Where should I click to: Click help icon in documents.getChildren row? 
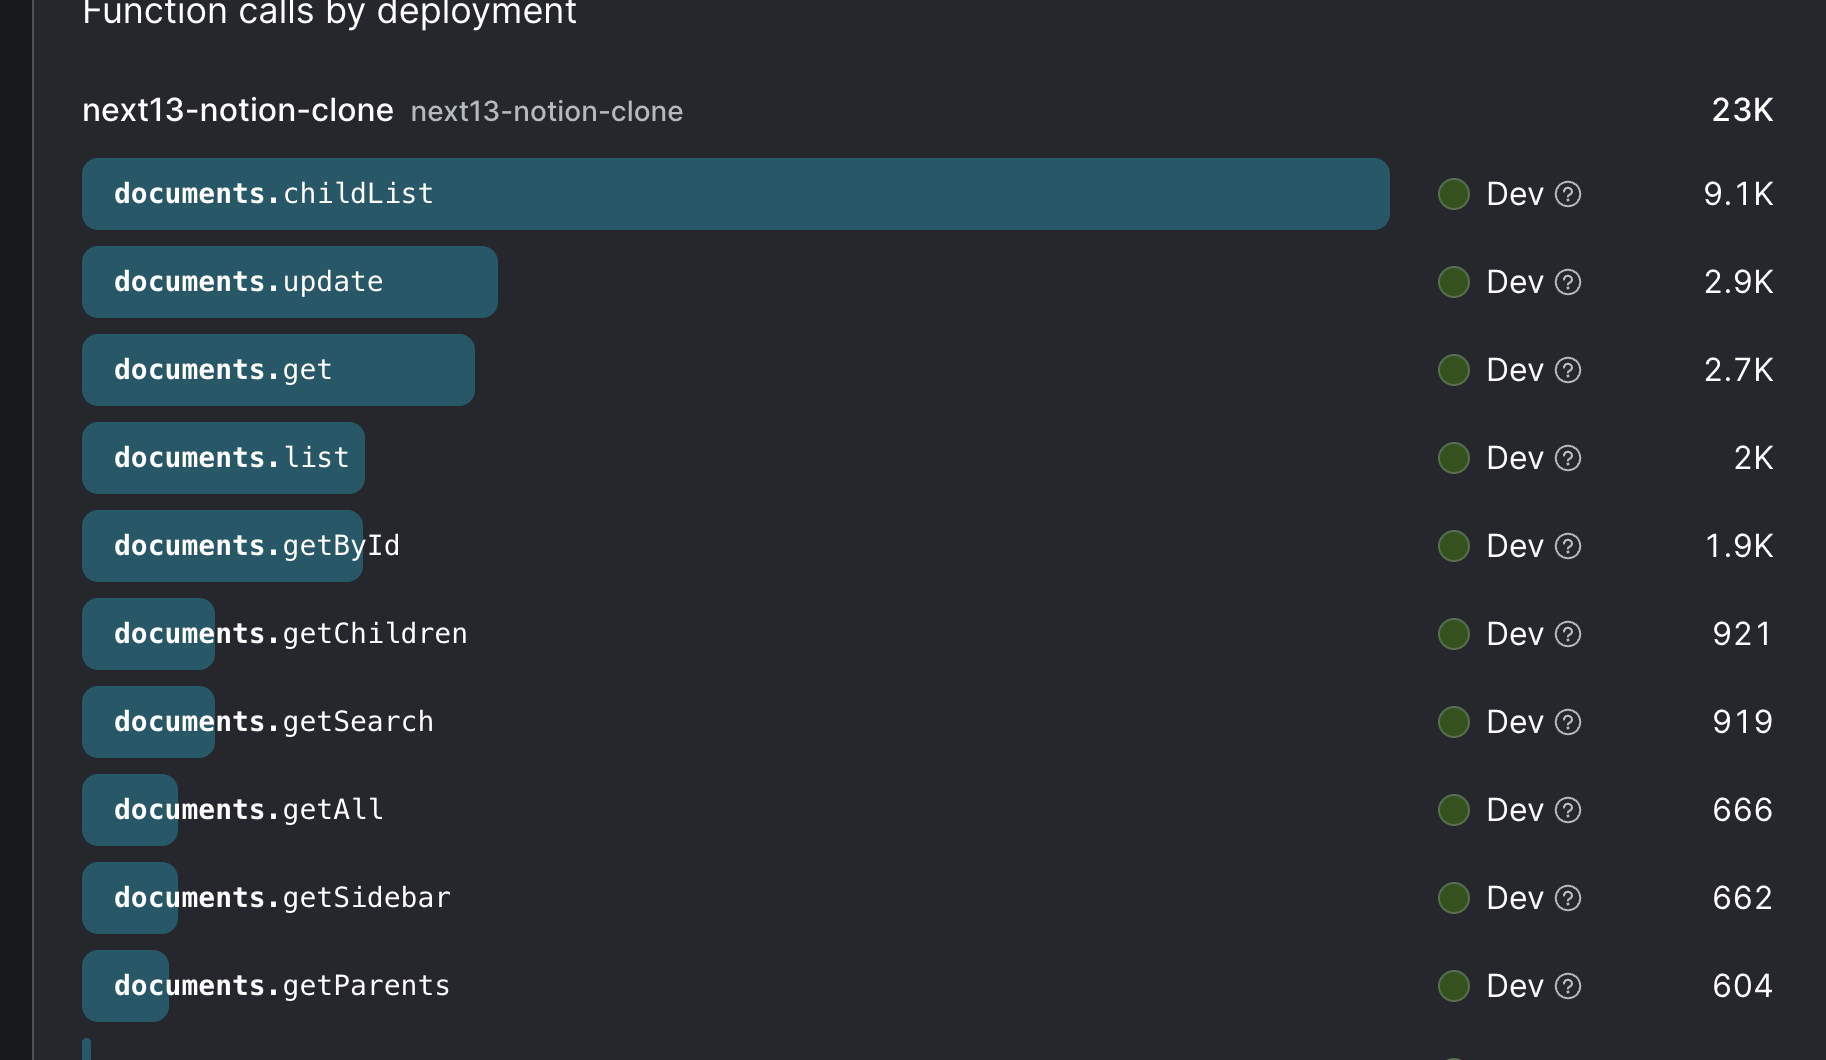(1568, 634)
